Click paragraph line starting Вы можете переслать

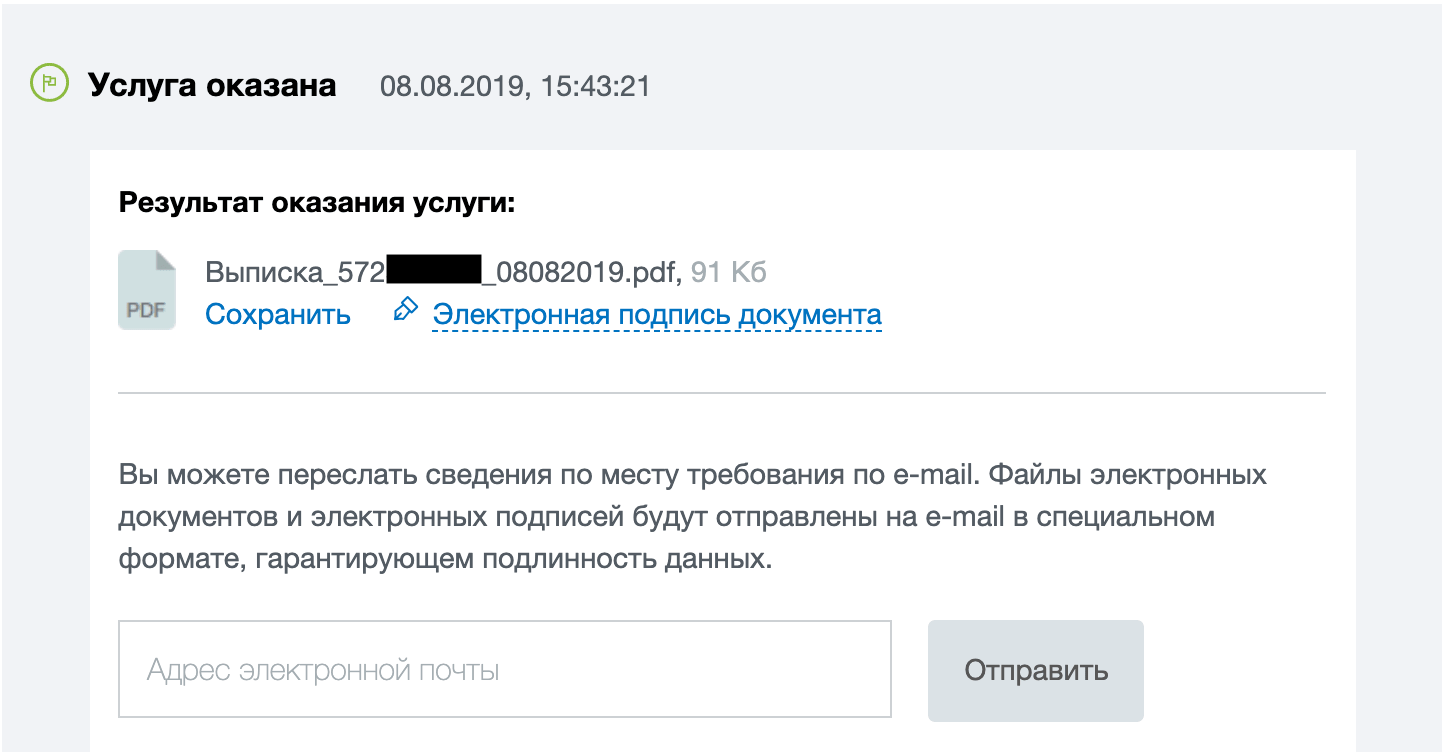692,474
